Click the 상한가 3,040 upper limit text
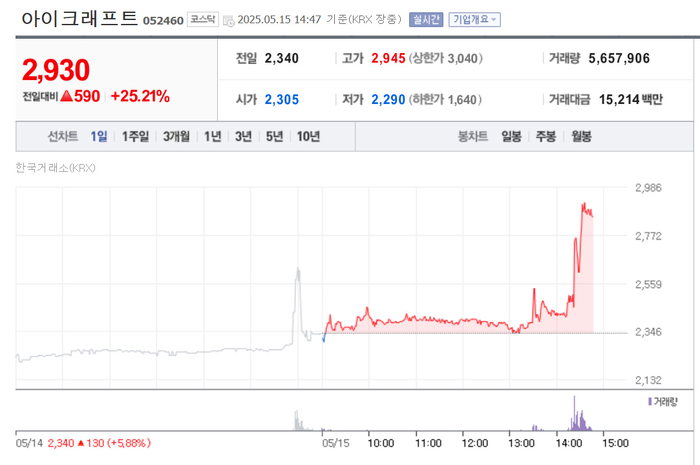This screenshot has height=465, width=700. (446, 58)
